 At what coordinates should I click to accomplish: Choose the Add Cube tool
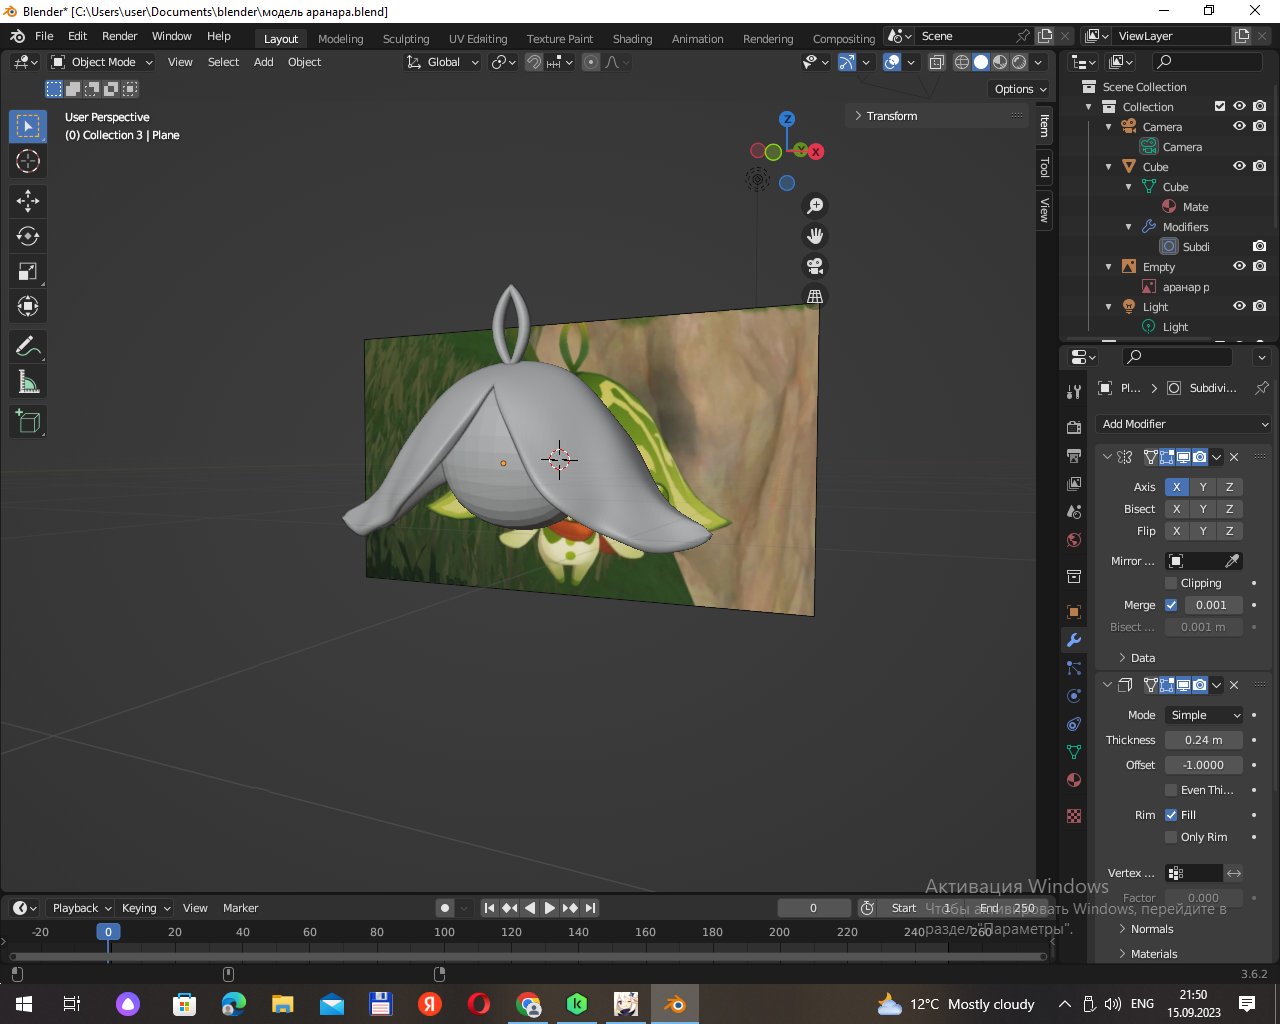pyautogui.click(x=28, y=422)
